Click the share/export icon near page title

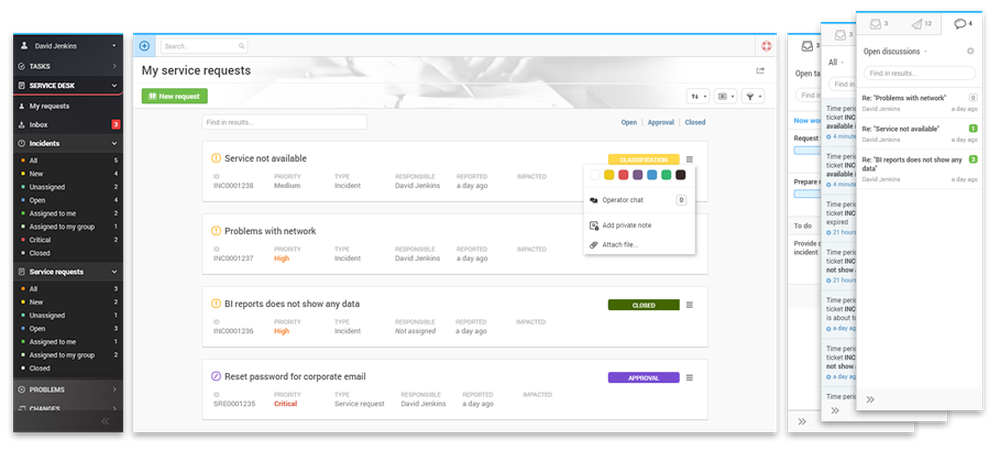coord(760,71)
